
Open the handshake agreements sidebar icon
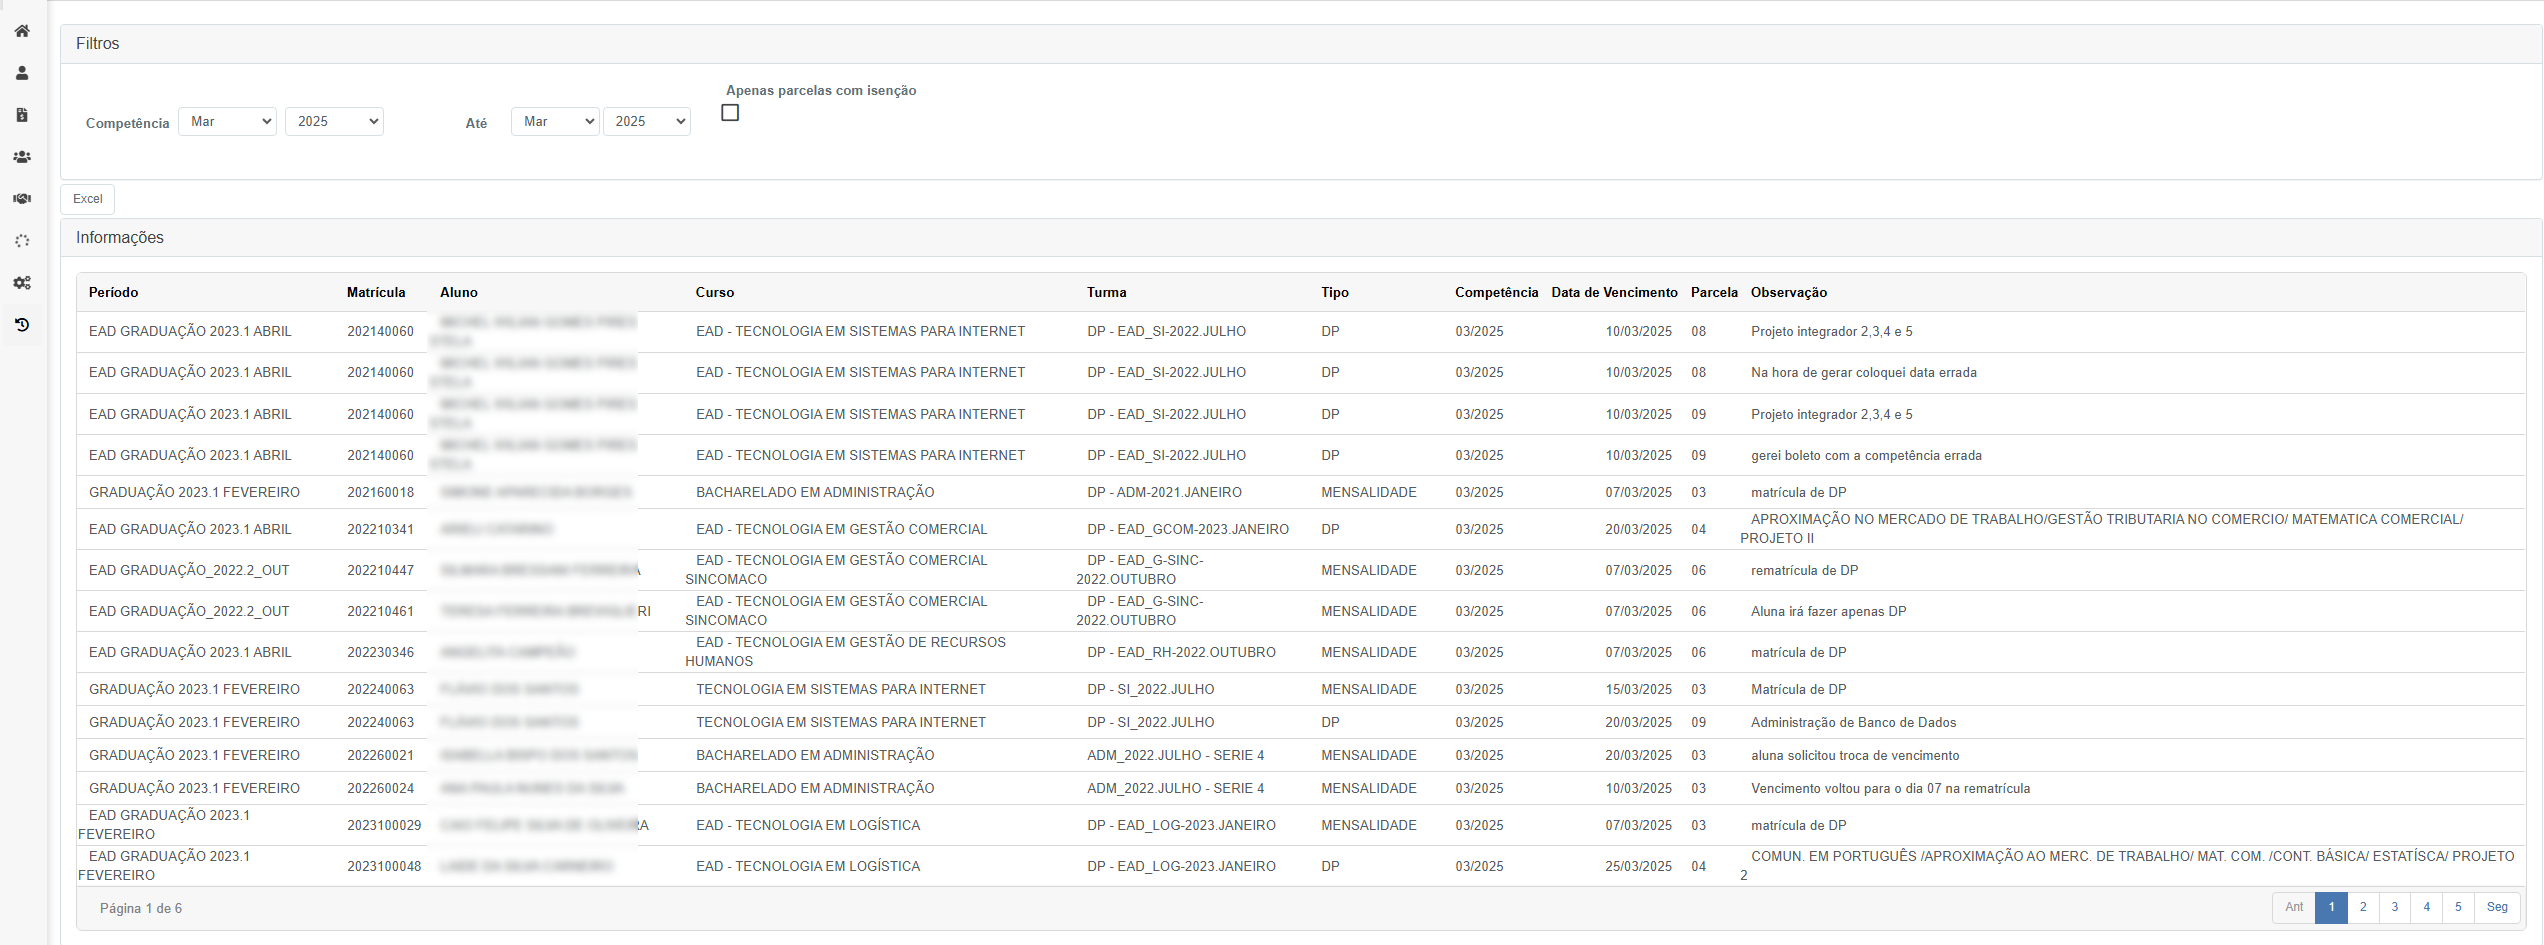tap(22, 199)
